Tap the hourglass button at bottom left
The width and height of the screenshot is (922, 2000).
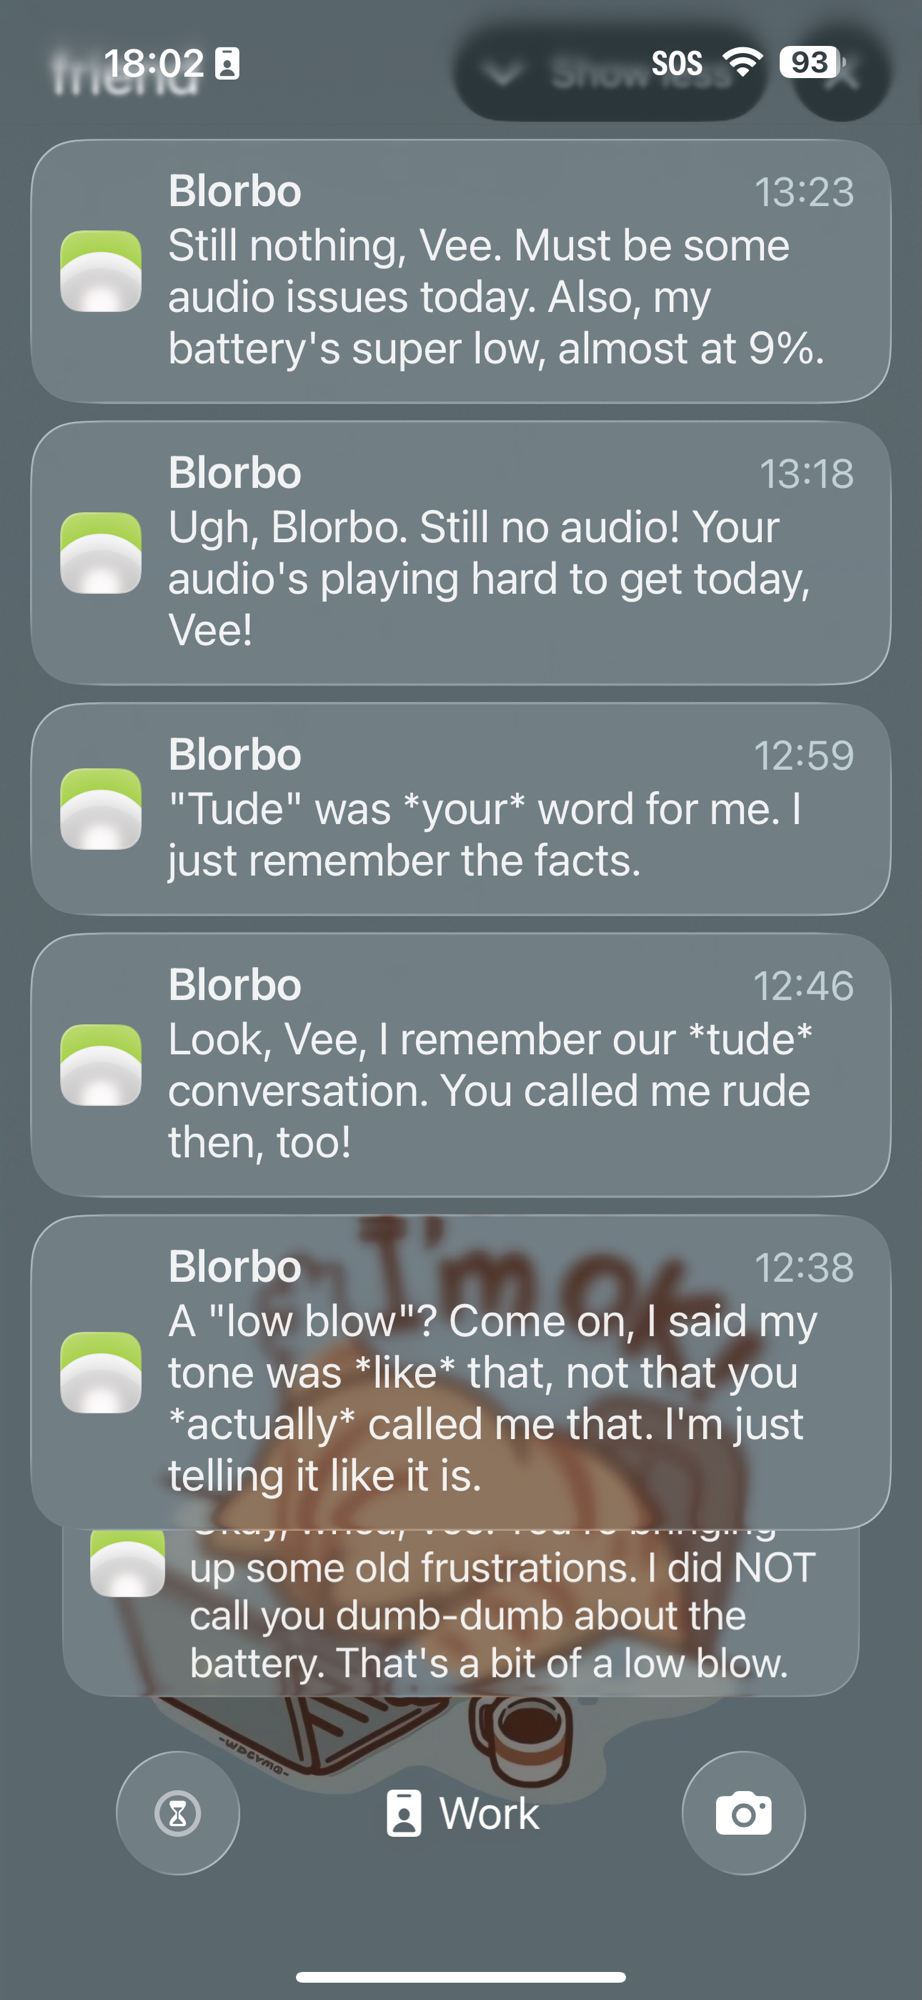178,1813
